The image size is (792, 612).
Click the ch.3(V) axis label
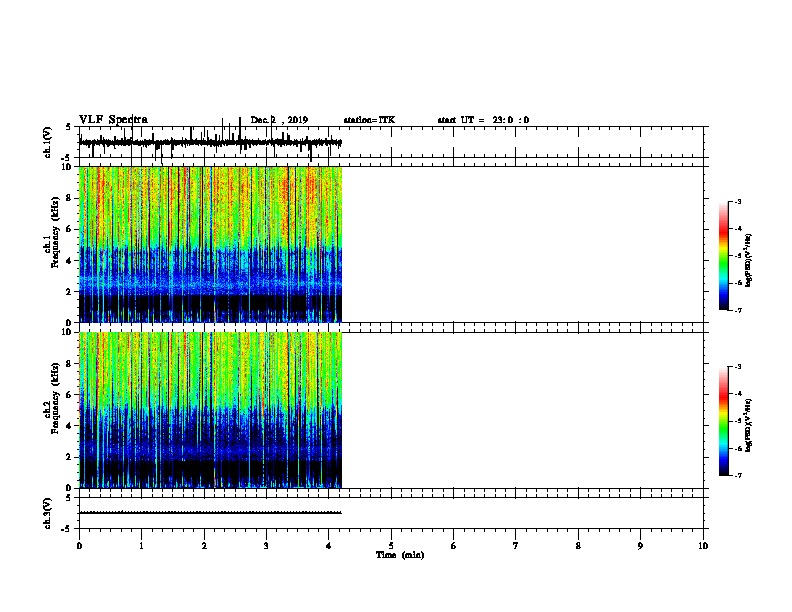(x=48, y=513)
